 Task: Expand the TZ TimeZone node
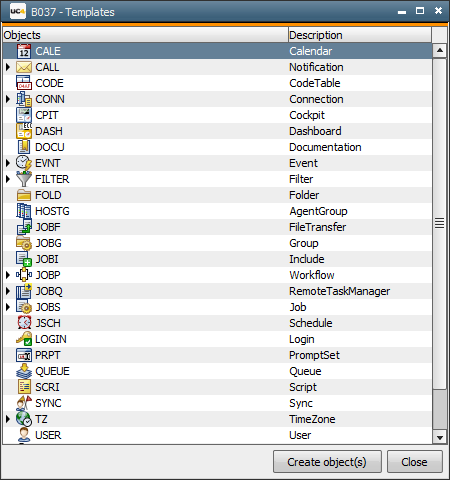[8, 419]
